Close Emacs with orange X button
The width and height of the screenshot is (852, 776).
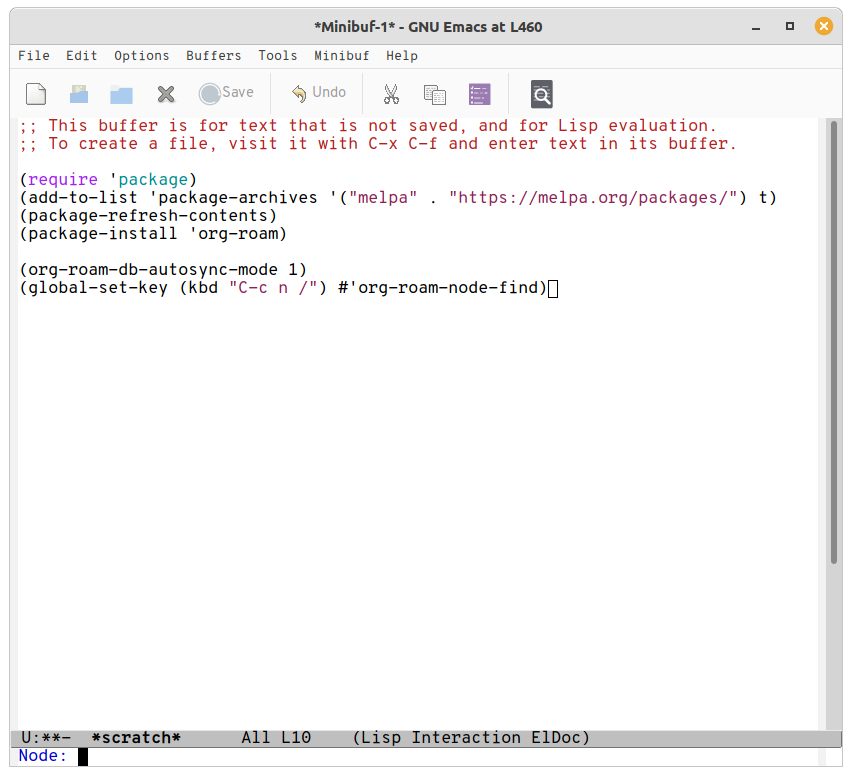coord(824,26)
